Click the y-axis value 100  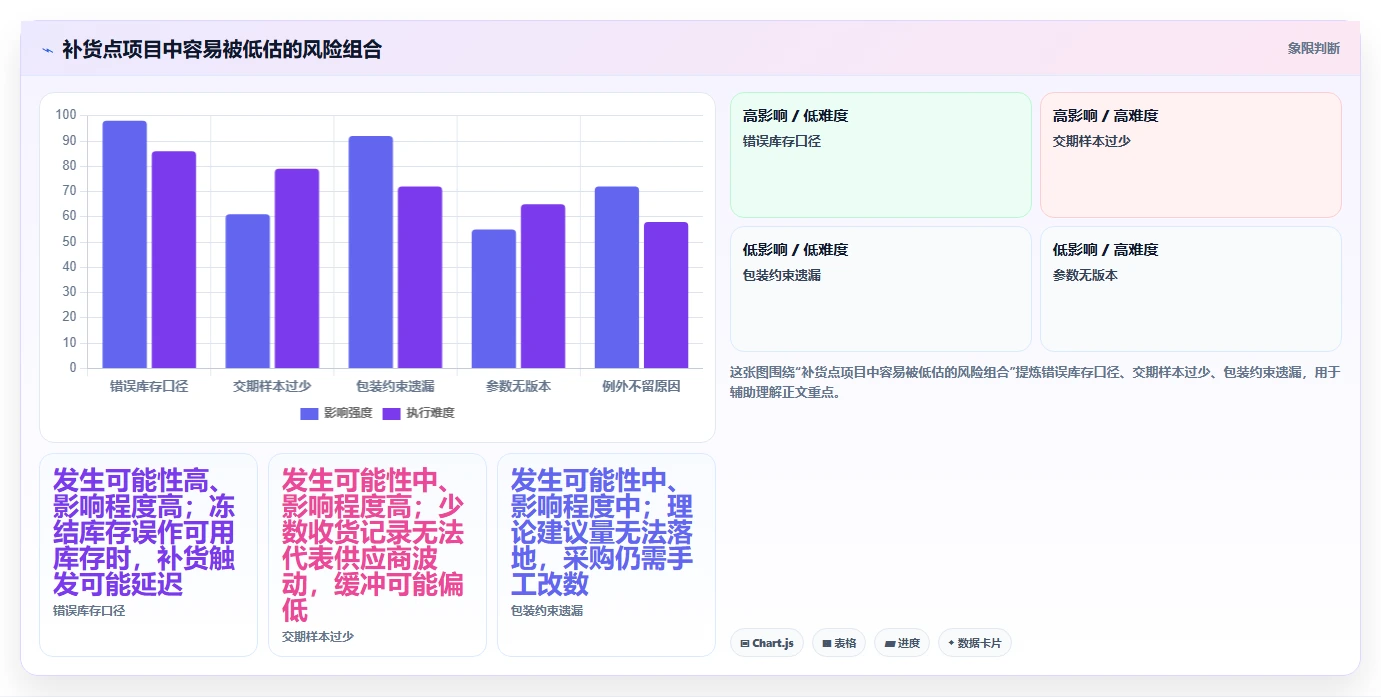pyautogui.click(x=66, y=115)
